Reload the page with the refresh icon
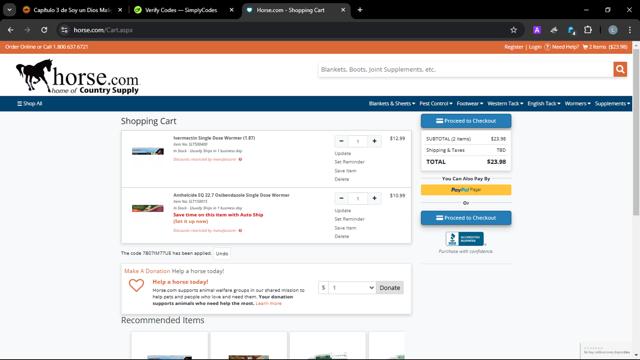Viewport: 640px width, 360px height. click(x=44, y=30)
